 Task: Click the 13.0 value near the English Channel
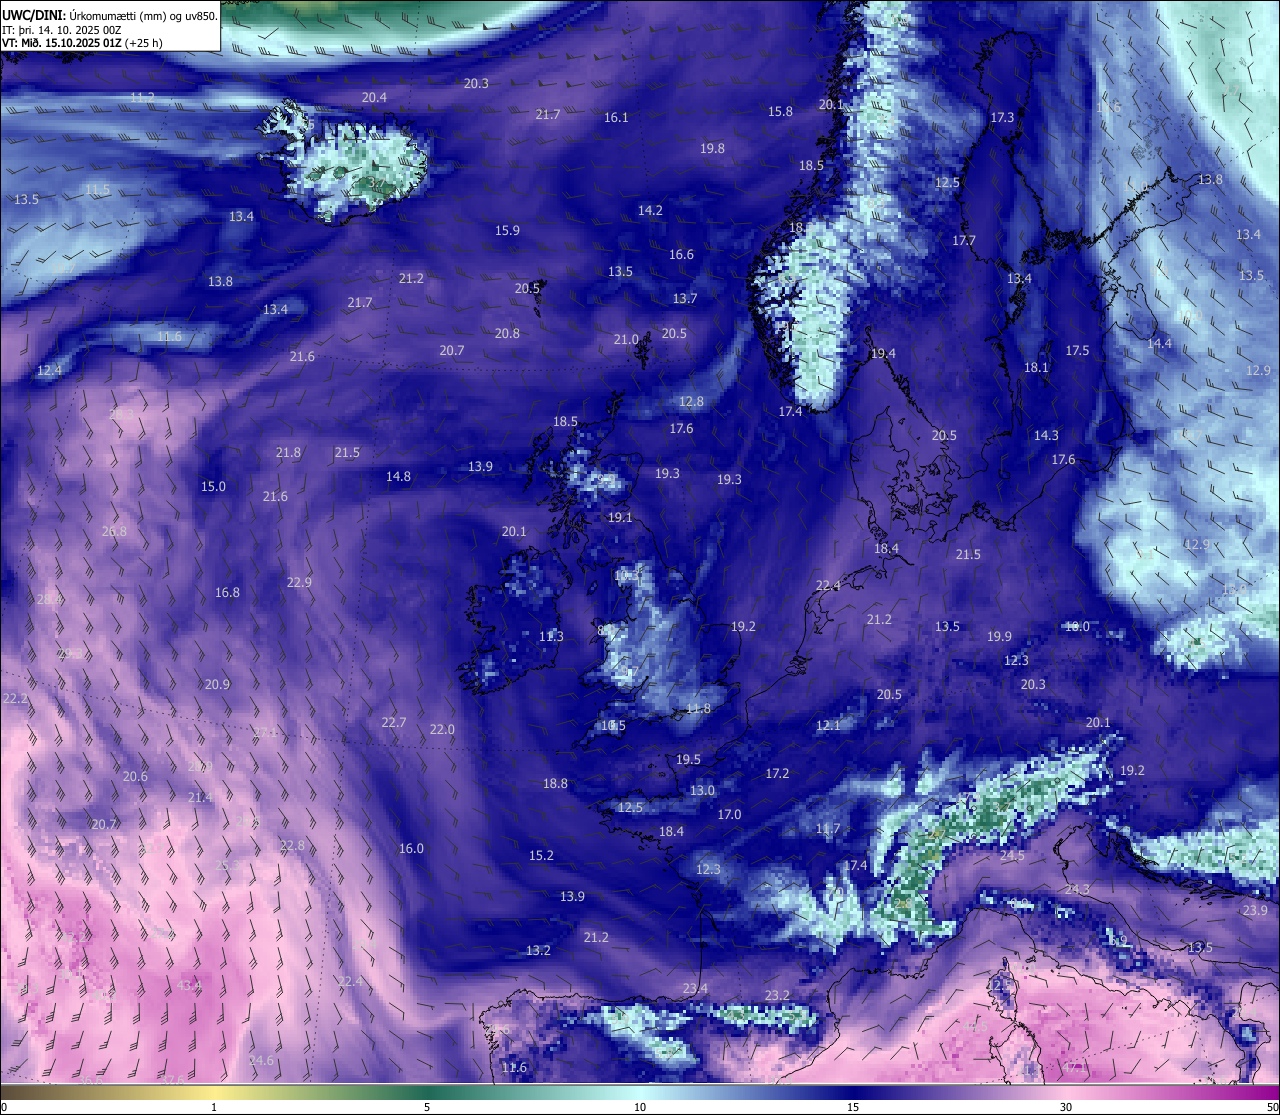click(702, 791)
